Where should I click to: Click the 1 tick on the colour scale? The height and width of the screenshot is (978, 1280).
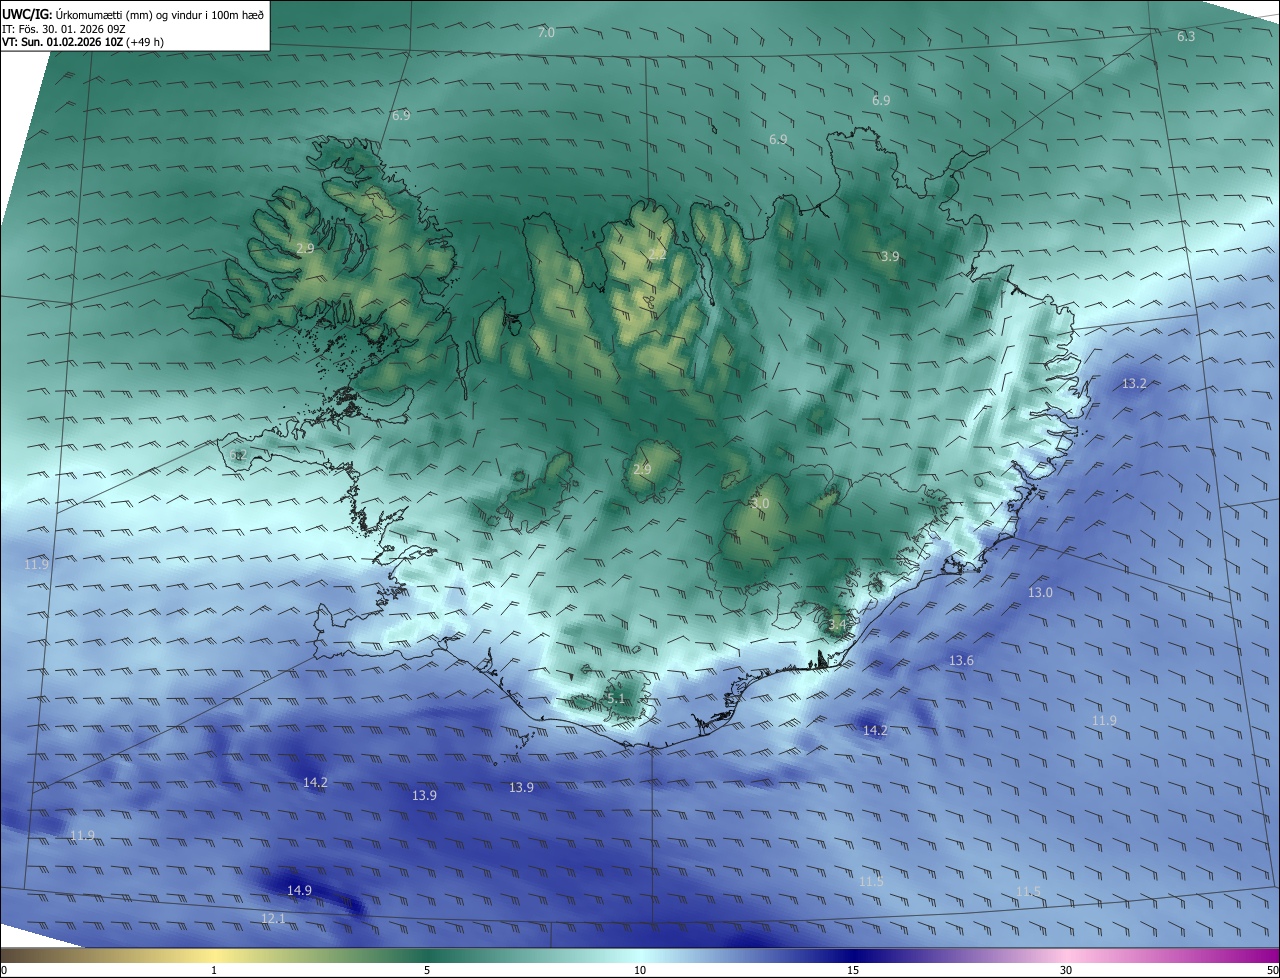(214, 970)
